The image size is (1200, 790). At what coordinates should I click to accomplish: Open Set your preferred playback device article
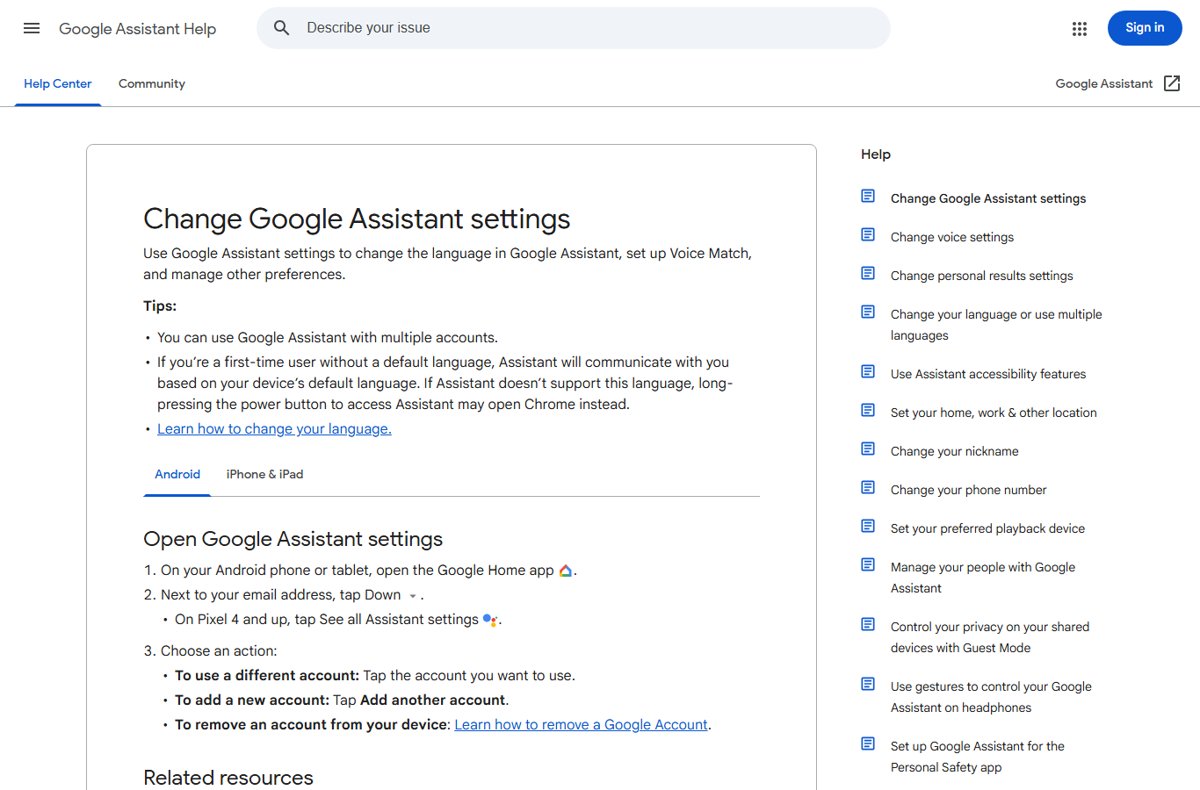(988, 529)
